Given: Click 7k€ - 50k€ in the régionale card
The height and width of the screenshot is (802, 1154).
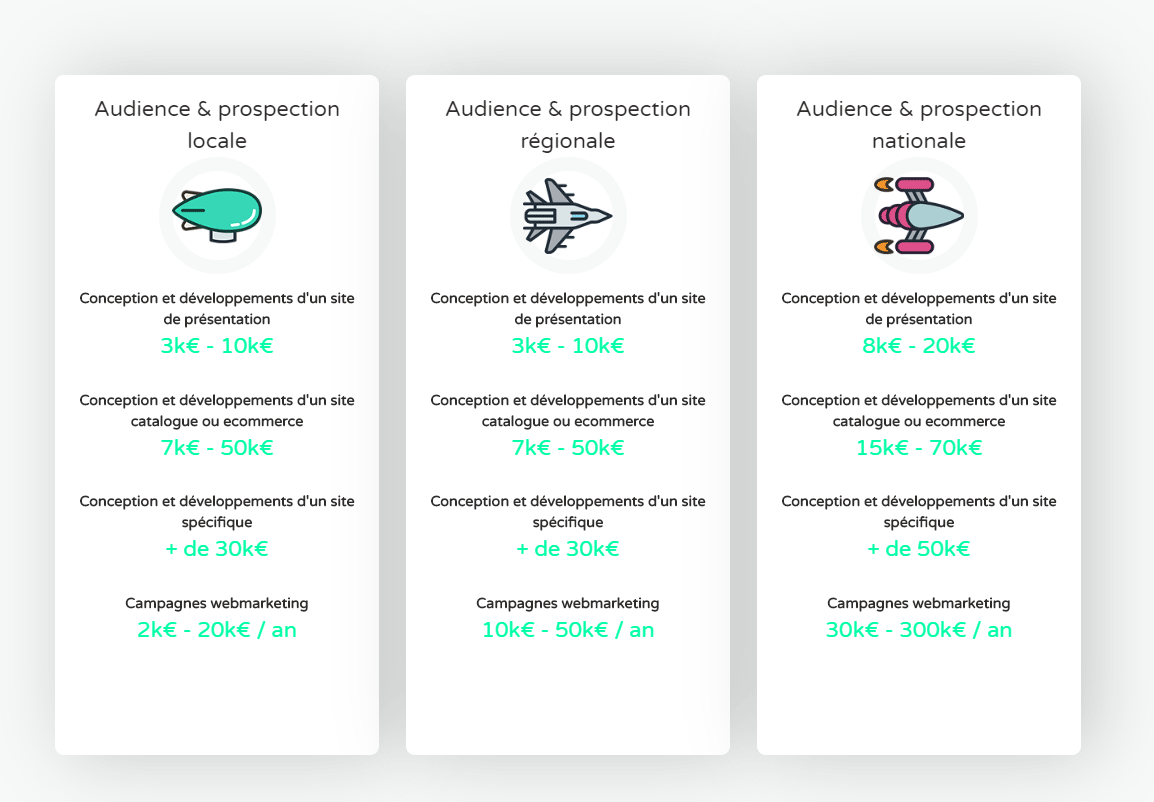Looking at the screenshot, I should [x=568, y=447].
